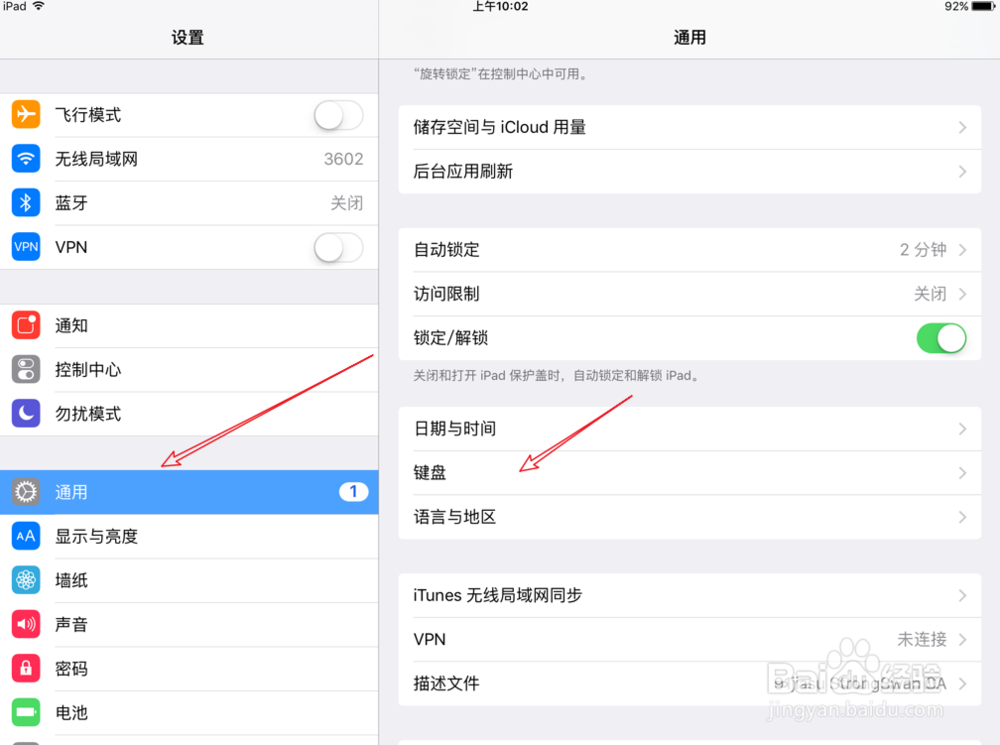Open the 墙纸 wallpaper flower icon
Viewport: 1000px width, 745px height.
click(x=26, y=580)
